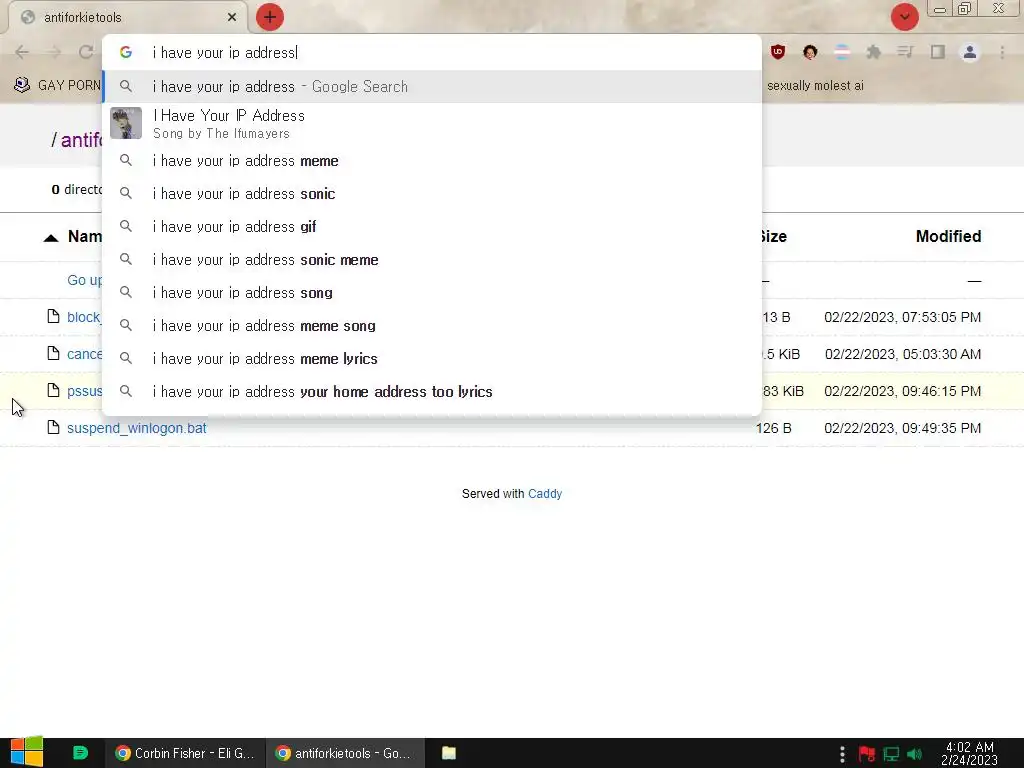Click into the address bar text field
This screenshot has height=768, width=1024.
[x=451, y=52]
